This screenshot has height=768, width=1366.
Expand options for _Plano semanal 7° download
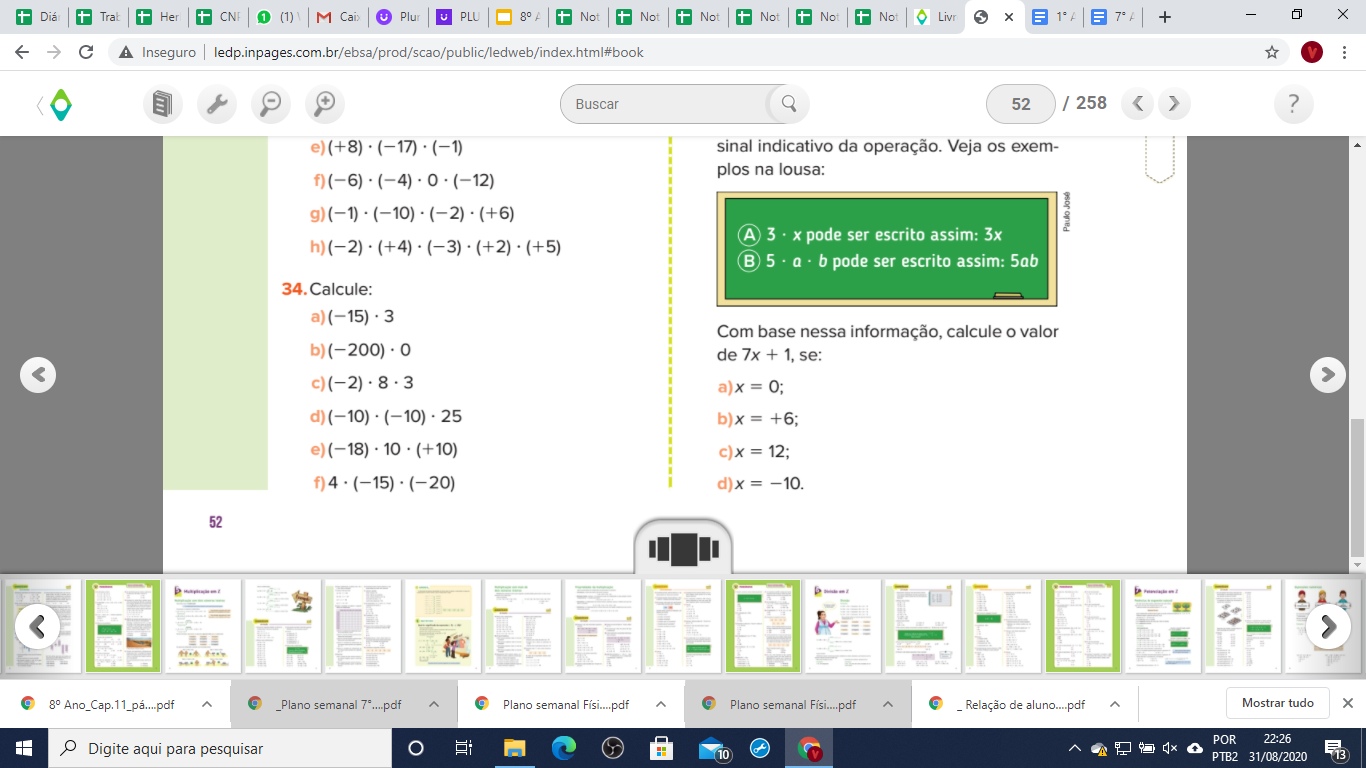434,704
